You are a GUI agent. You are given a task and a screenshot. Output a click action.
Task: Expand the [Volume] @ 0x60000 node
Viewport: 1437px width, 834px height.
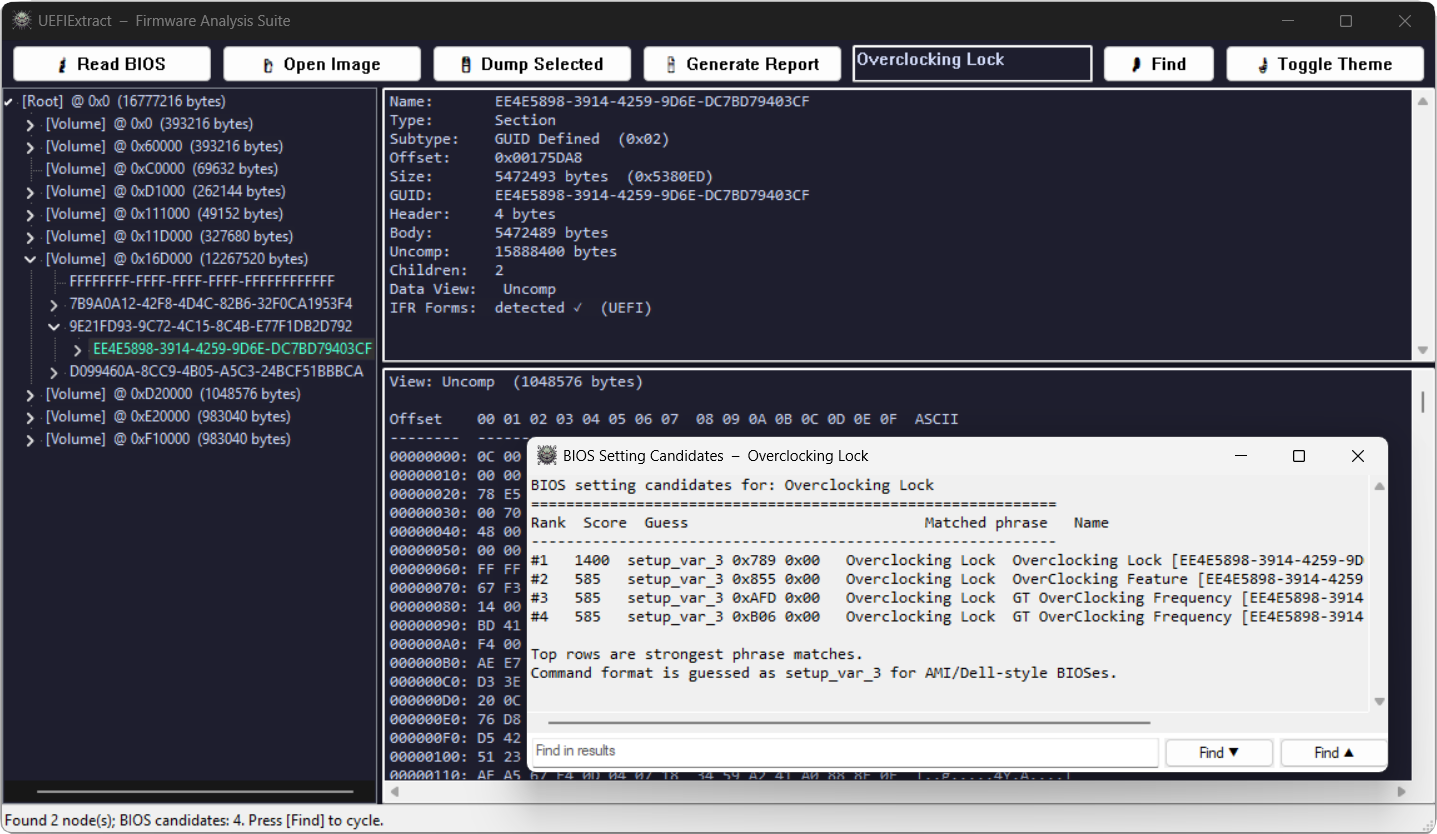pos(30,147)
